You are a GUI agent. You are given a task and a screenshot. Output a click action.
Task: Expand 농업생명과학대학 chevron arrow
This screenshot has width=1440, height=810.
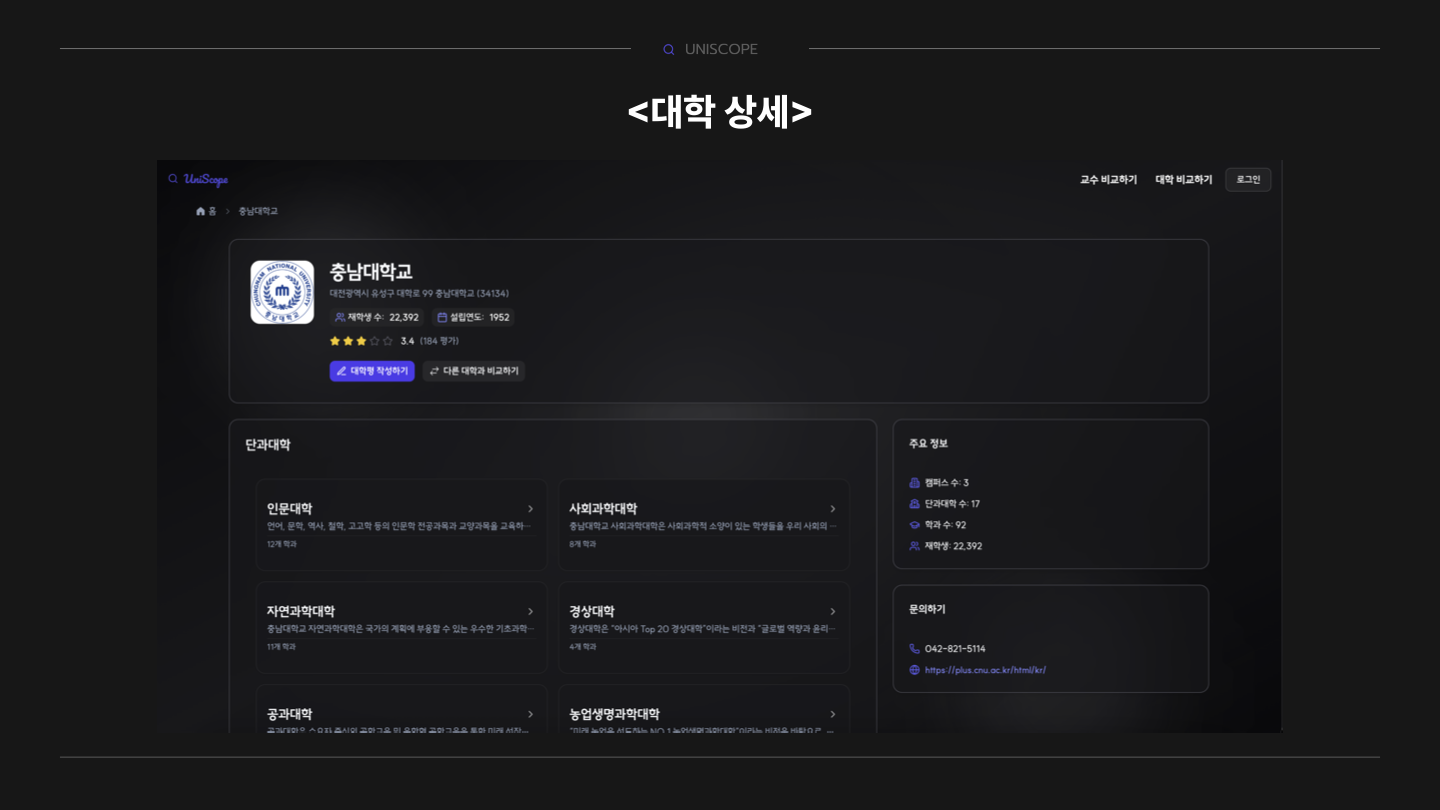click(832, 715)
